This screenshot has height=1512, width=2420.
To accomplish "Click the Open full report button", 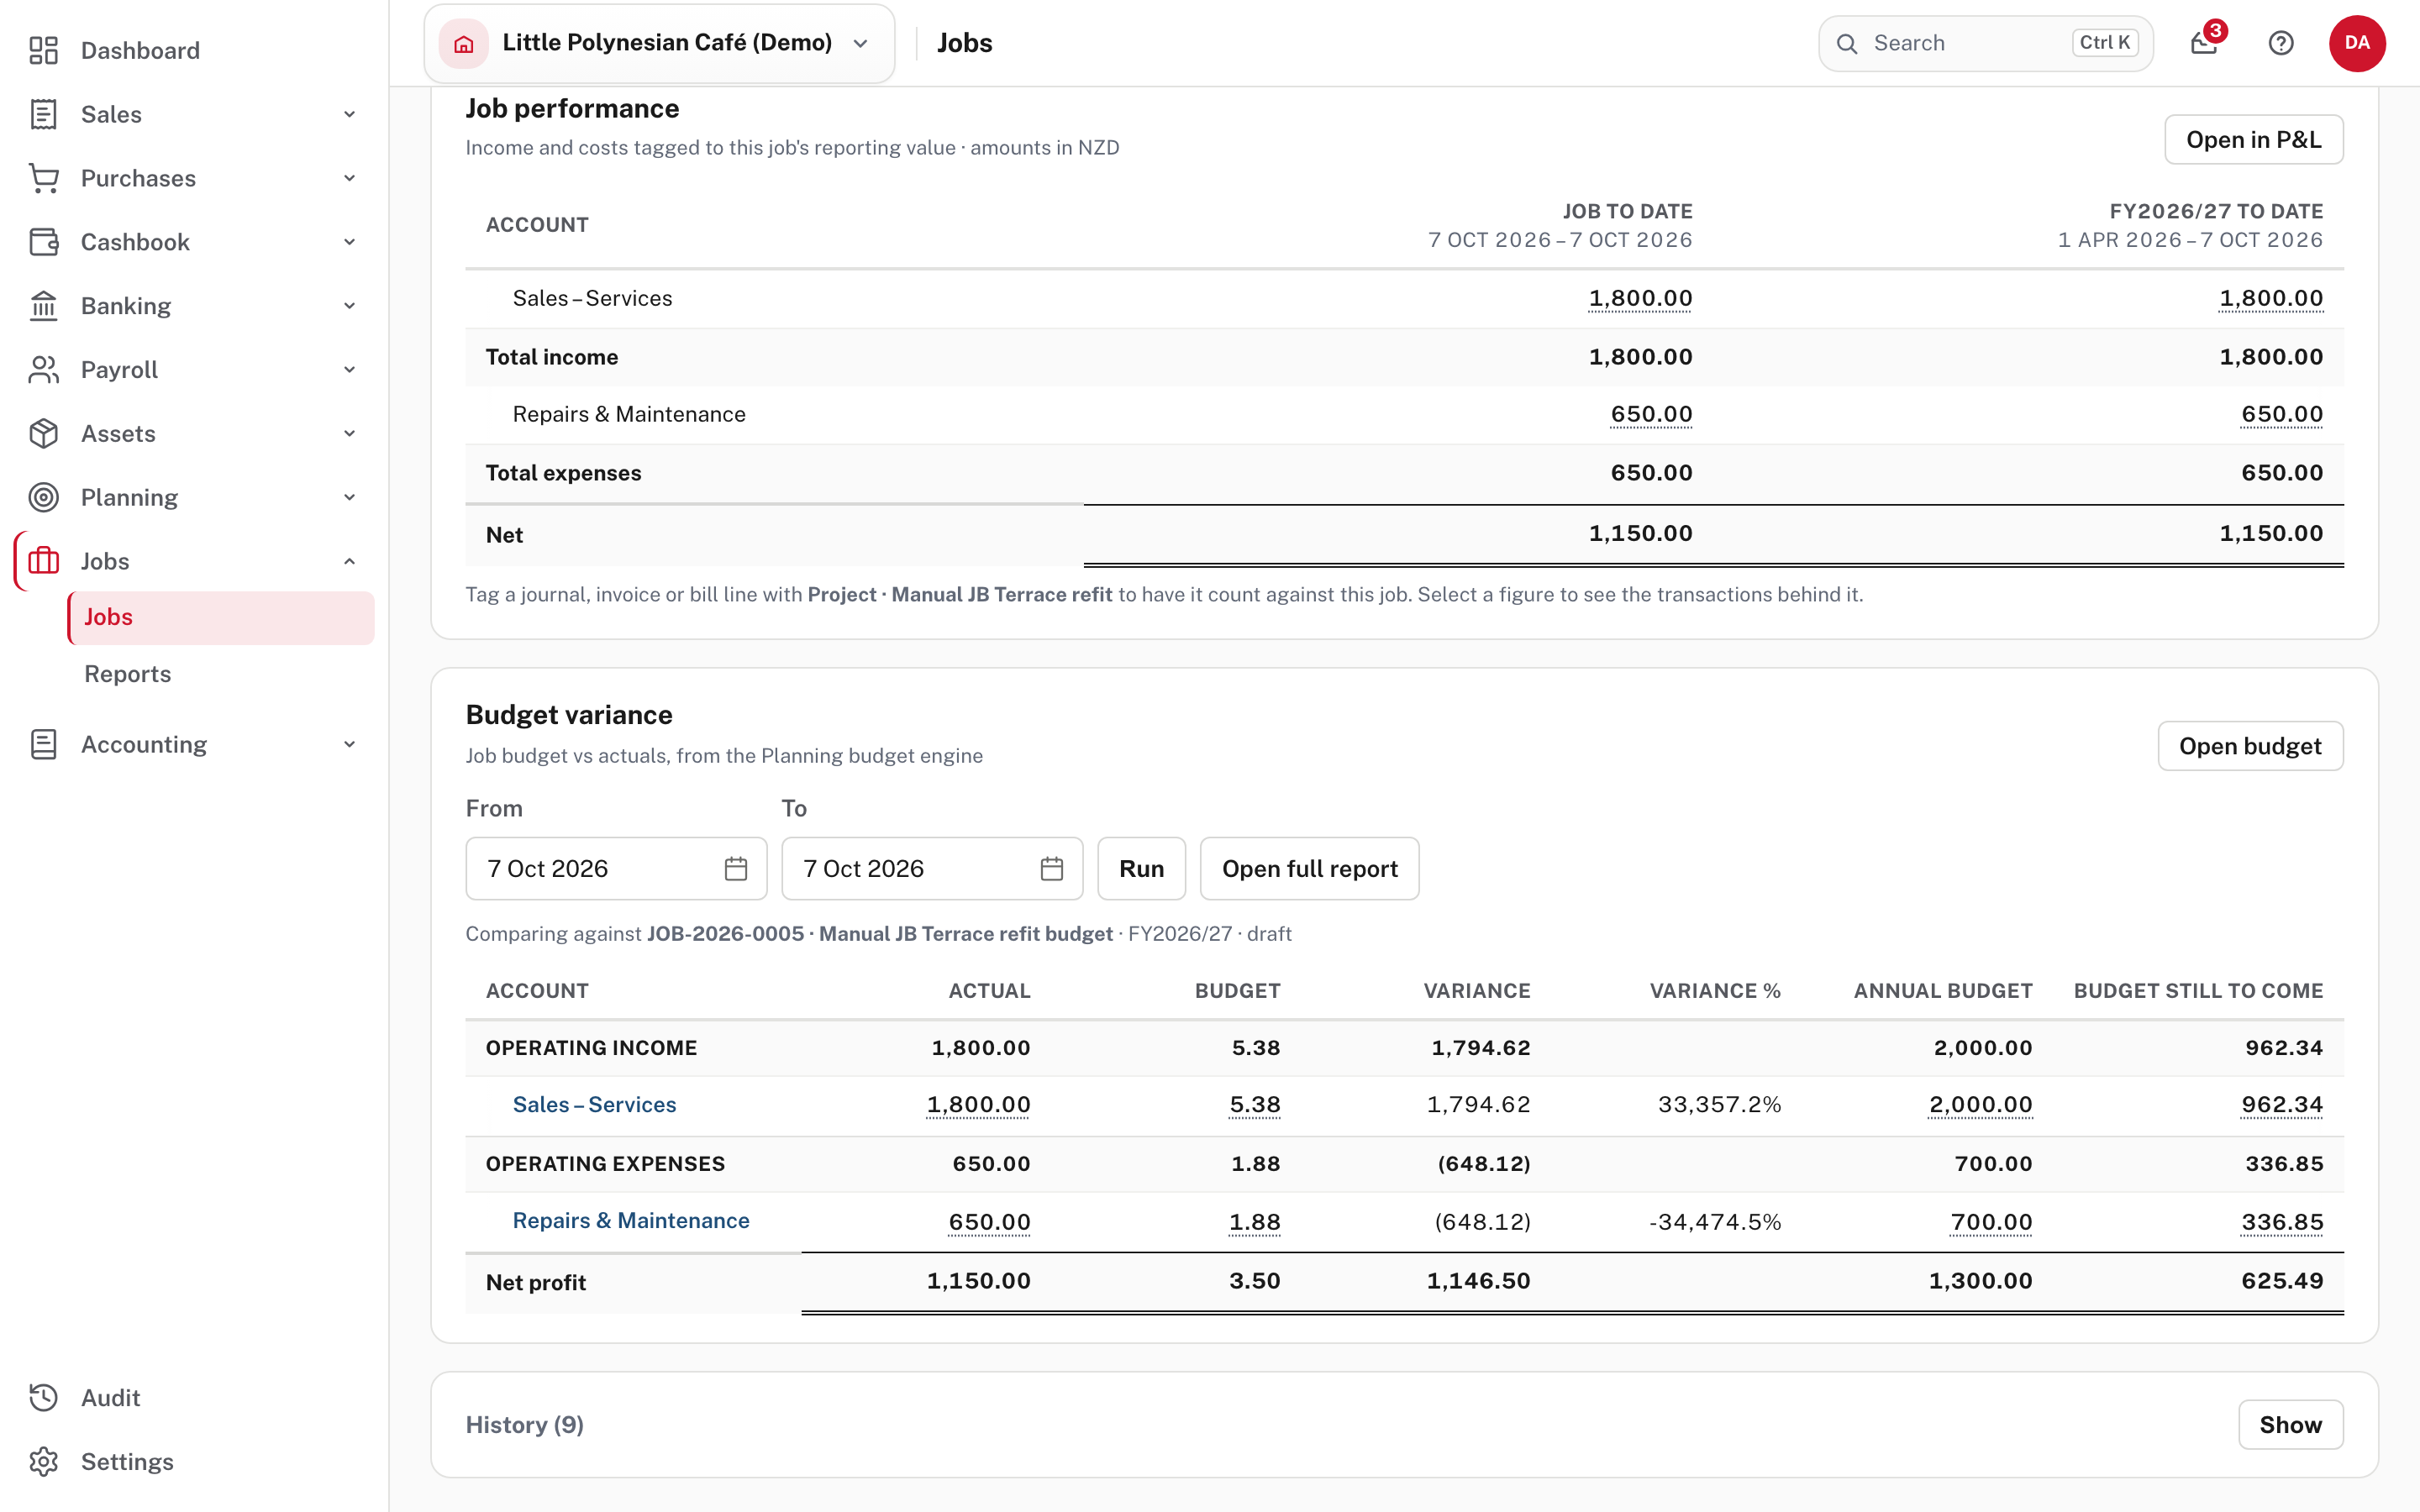I will [x=1309, y=868].
